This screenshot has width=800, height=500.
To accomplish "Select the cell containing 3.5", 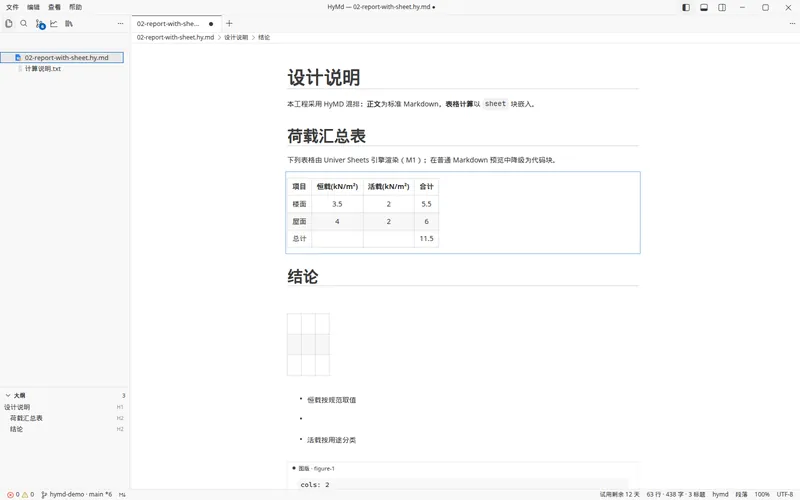I will pos(337,204).
